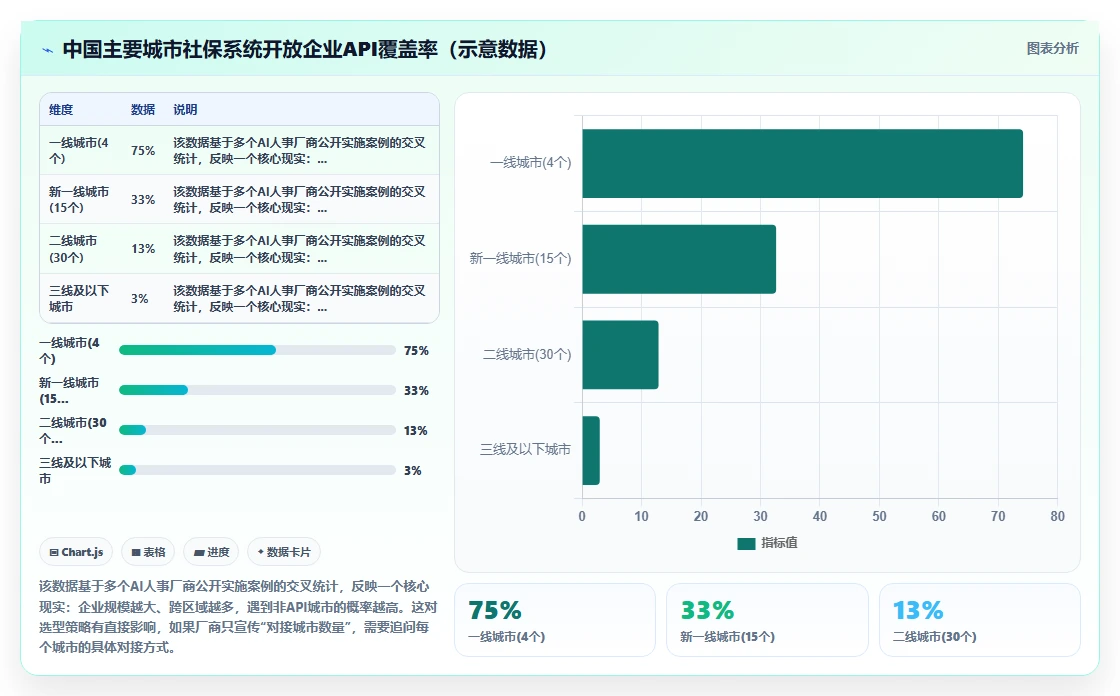Click the y-axis label 一线城市(4个)
Viewport: 1120px width, 696px height.
(531, 163)
